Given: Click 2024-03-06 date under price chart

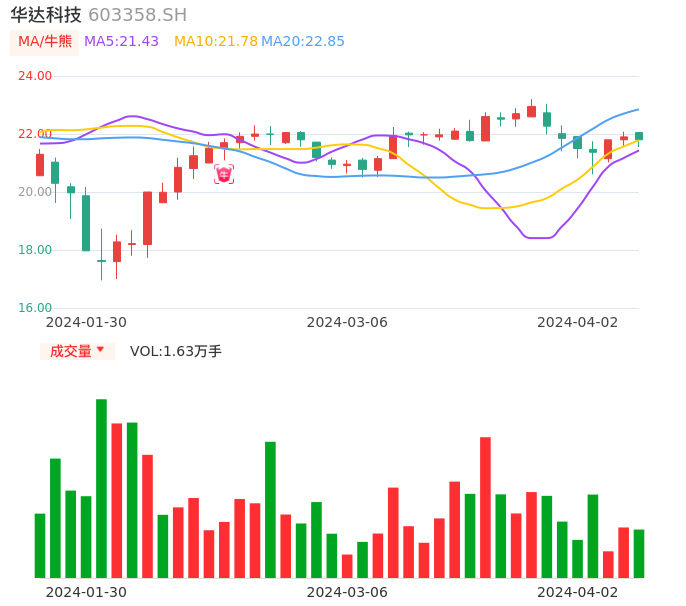Looking at the screenshot, I should click(x=347, y=322).
